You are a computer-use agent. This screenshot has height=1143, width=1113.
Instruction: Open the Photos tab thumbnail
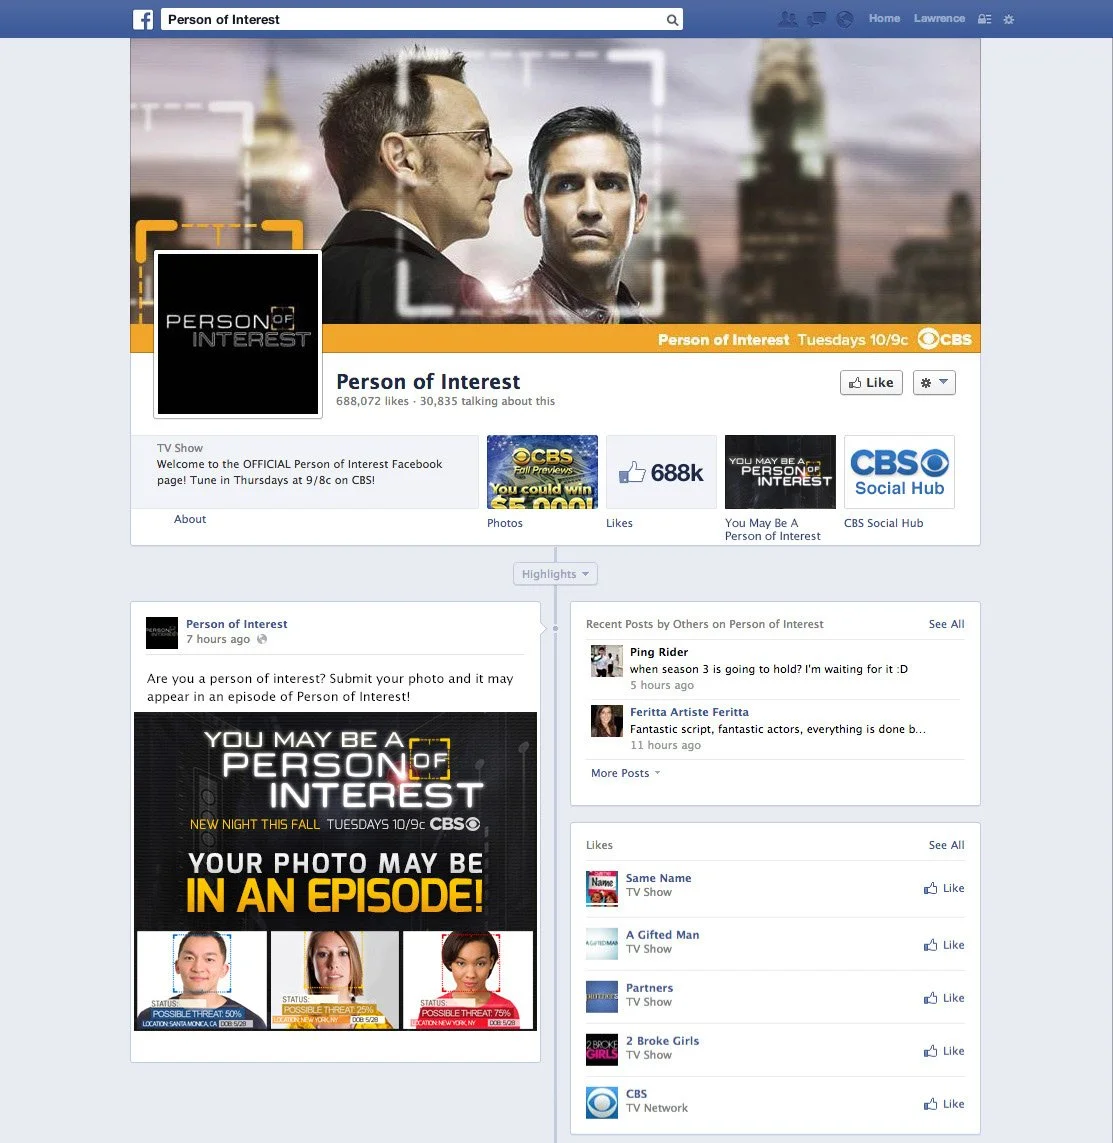click(x=542, y=472)
